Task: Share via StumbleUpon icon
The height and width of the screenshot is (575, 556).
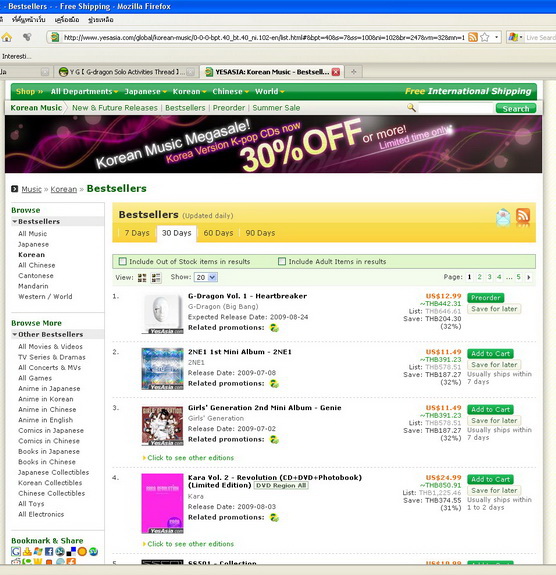Action: (93, 551)
